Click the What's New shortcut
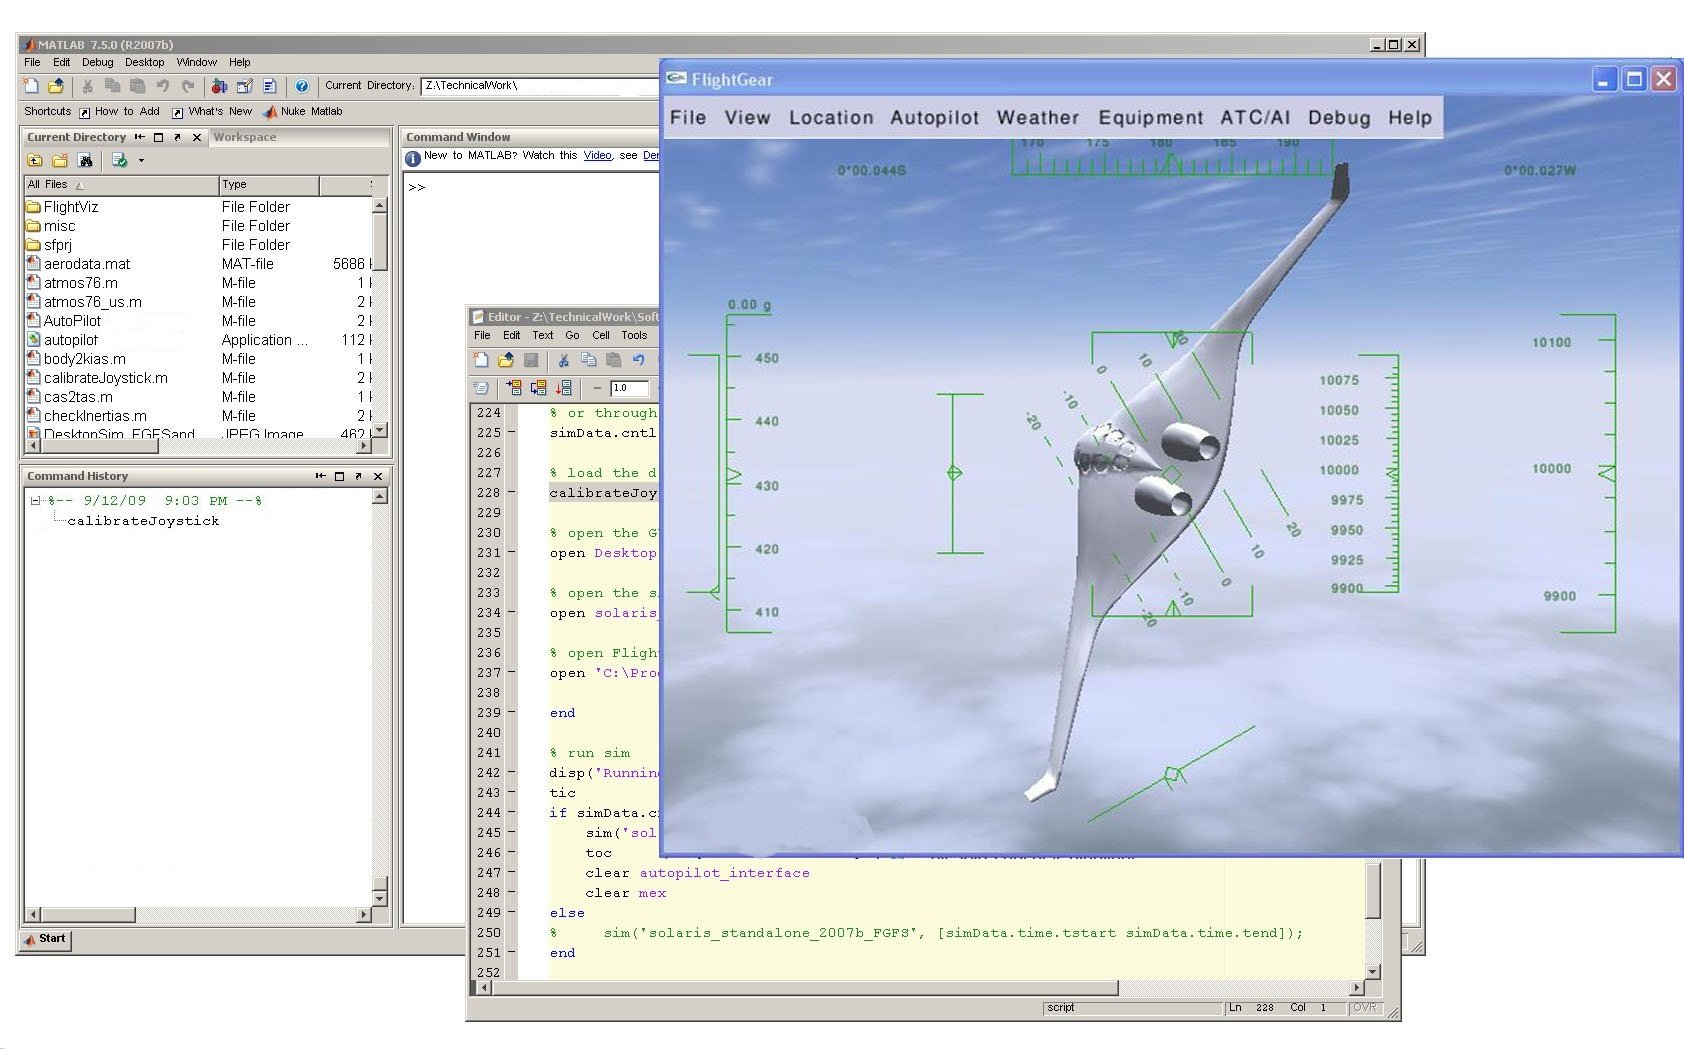Viewport: 1684px width, 1050px height. coord(212,112)
